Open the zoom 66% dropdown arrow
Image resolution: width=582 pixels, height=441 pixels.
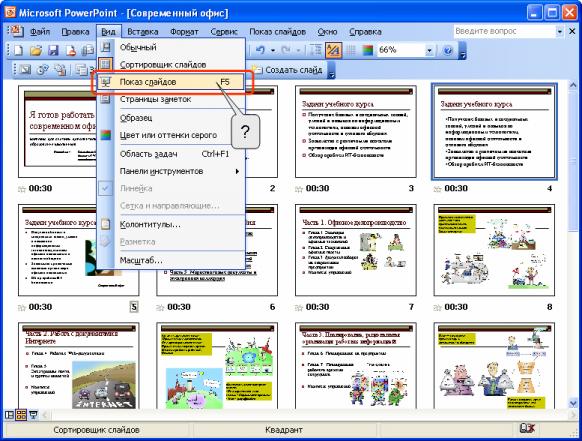point(429,50)
